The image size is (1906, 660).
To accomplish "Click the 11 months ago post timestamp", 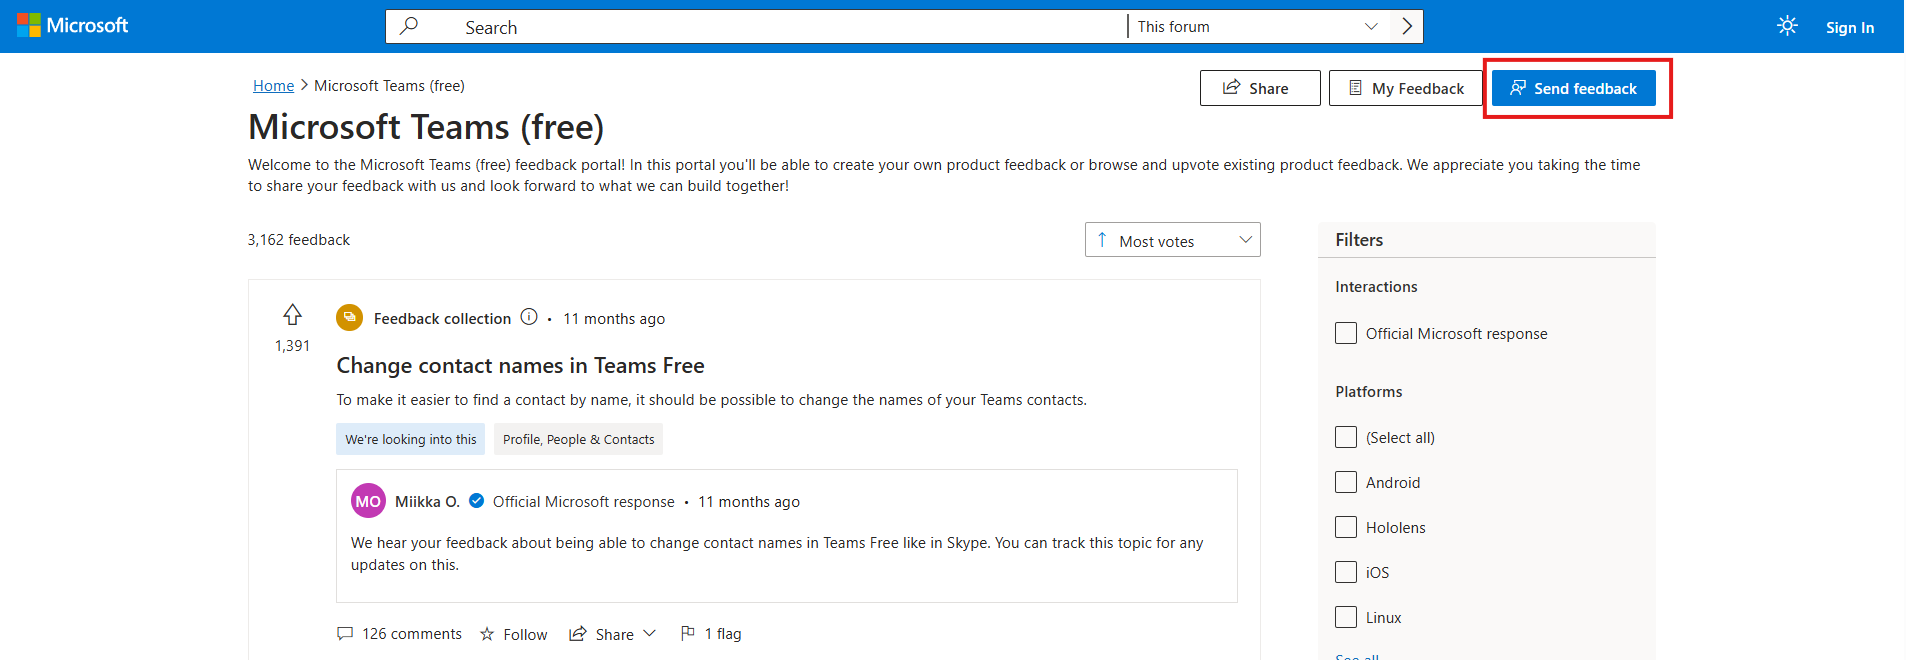I will pos(614,318).
